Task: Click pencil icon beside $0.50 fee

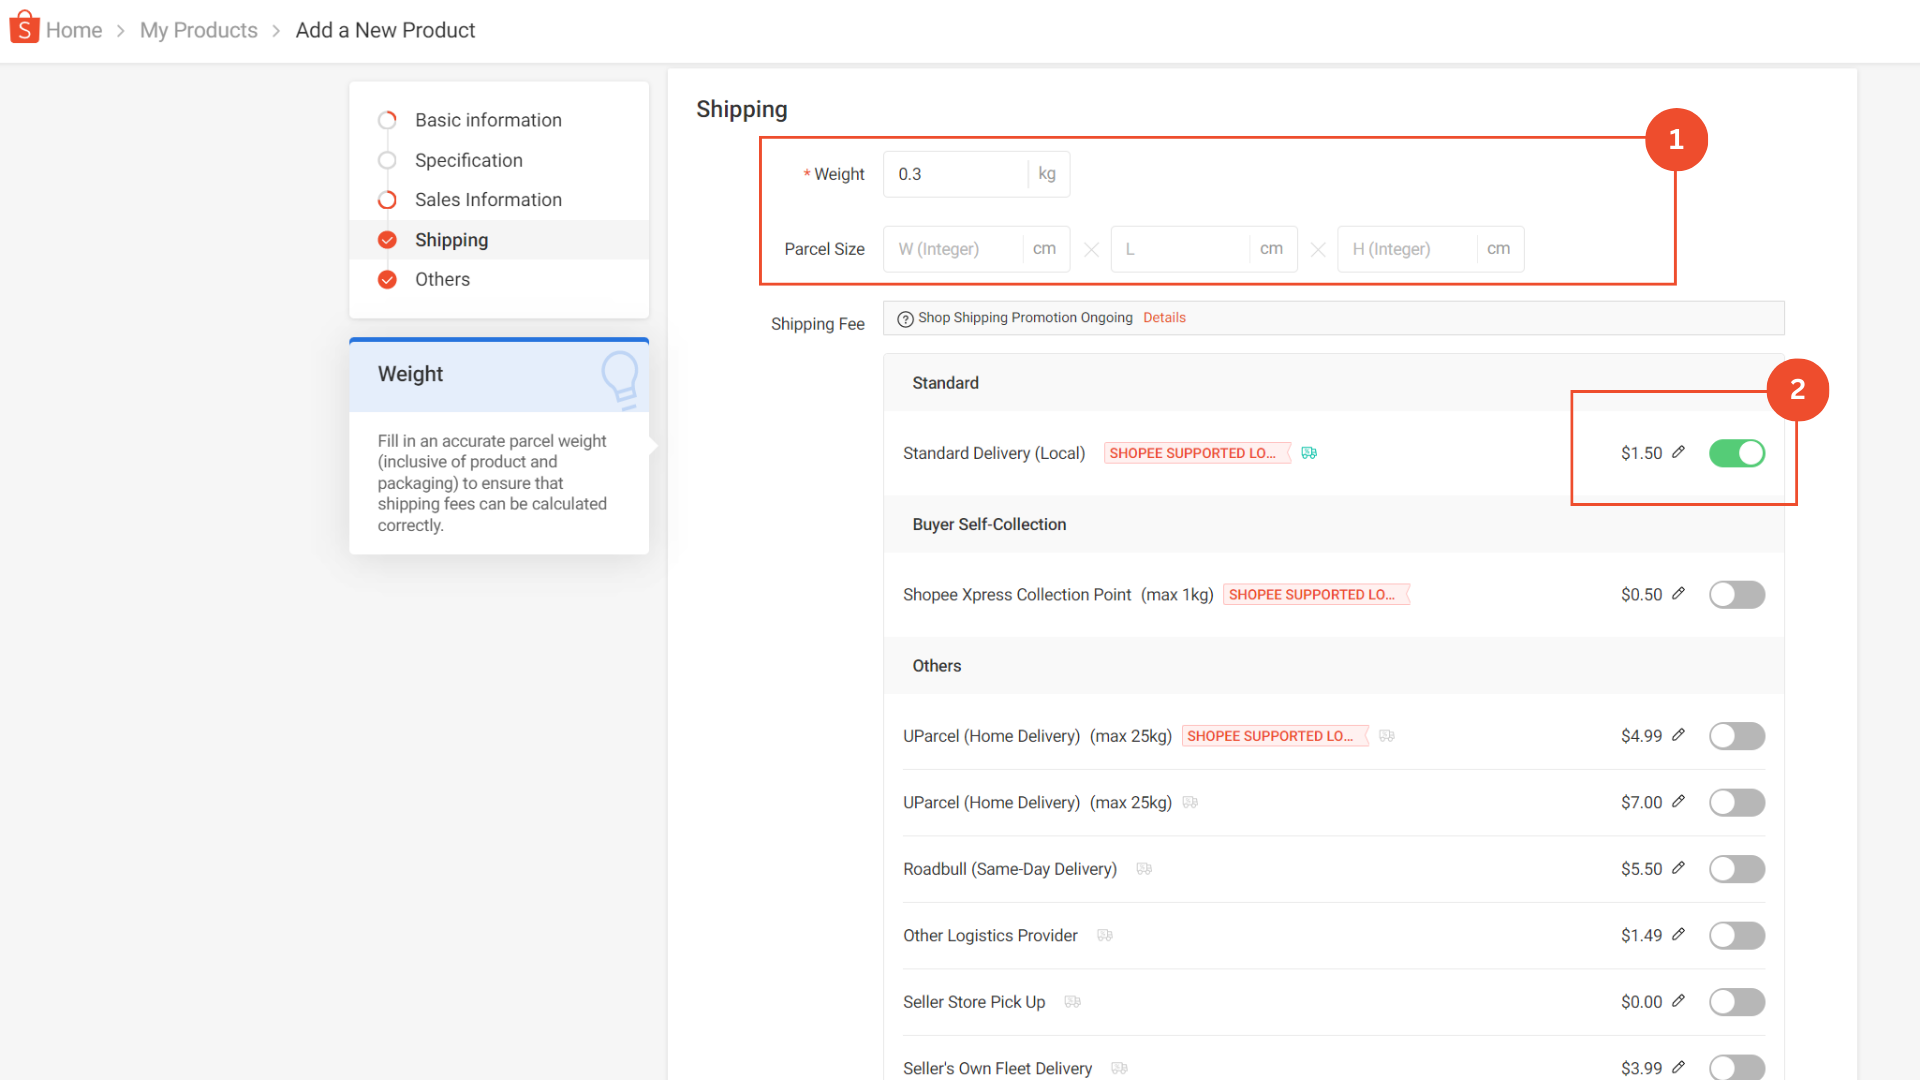Action: [1678, 593]
